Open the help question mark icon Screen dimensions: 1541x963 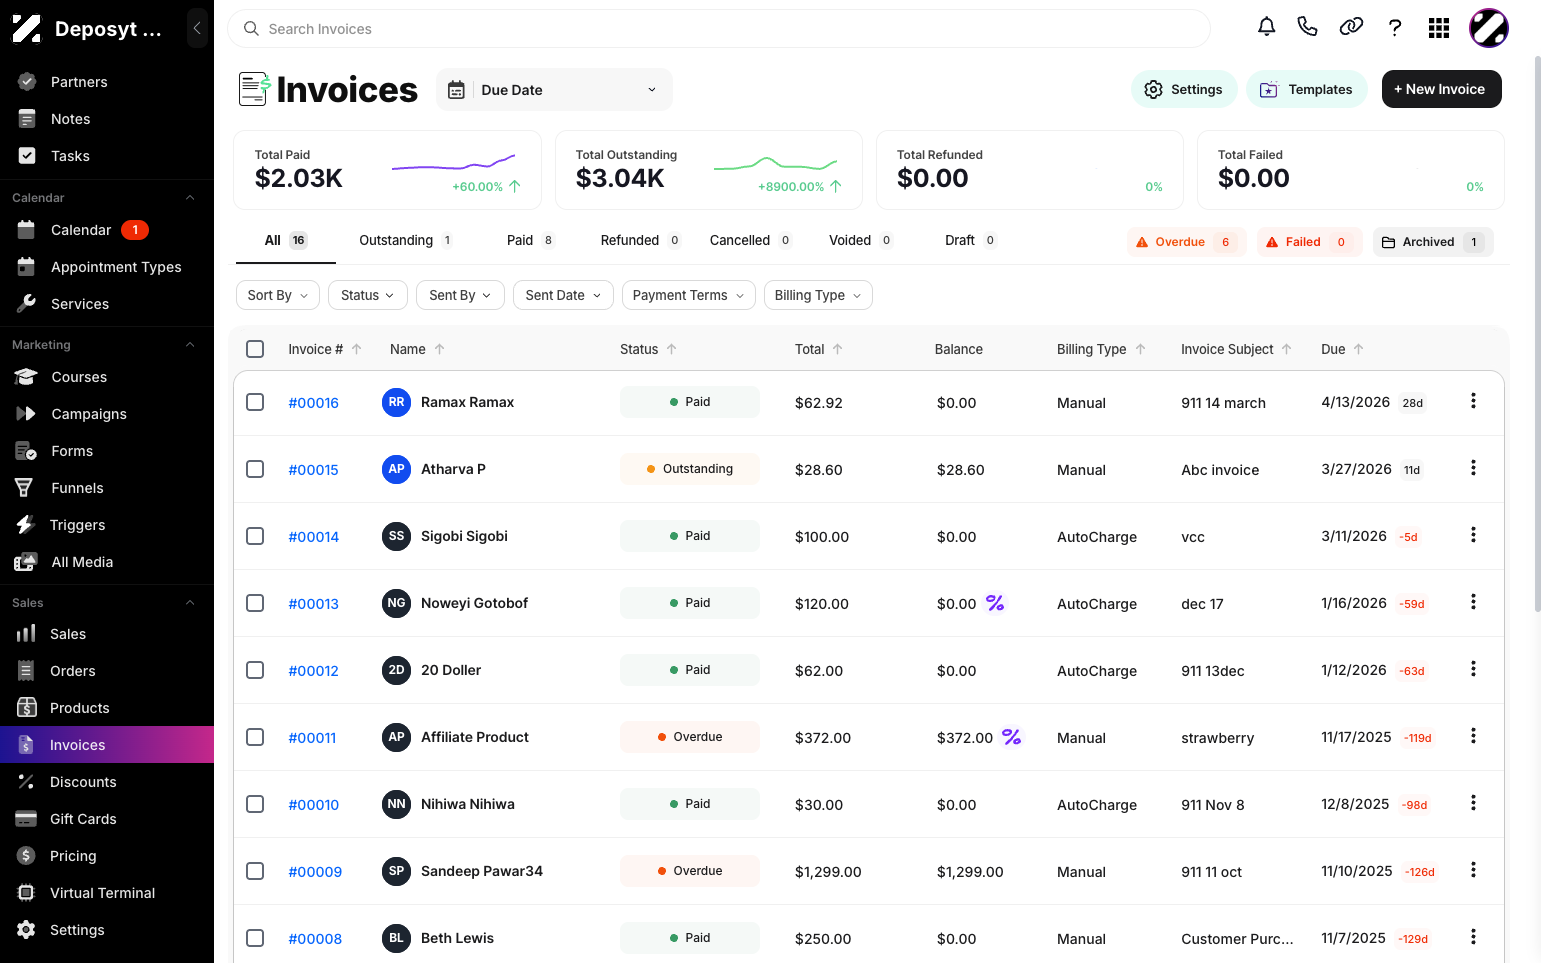pos(1395,27)
